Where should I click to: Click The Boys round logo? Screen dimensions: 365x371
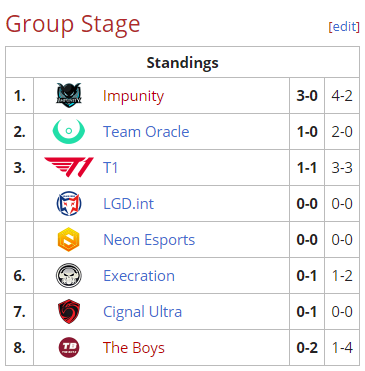(69, 347)
